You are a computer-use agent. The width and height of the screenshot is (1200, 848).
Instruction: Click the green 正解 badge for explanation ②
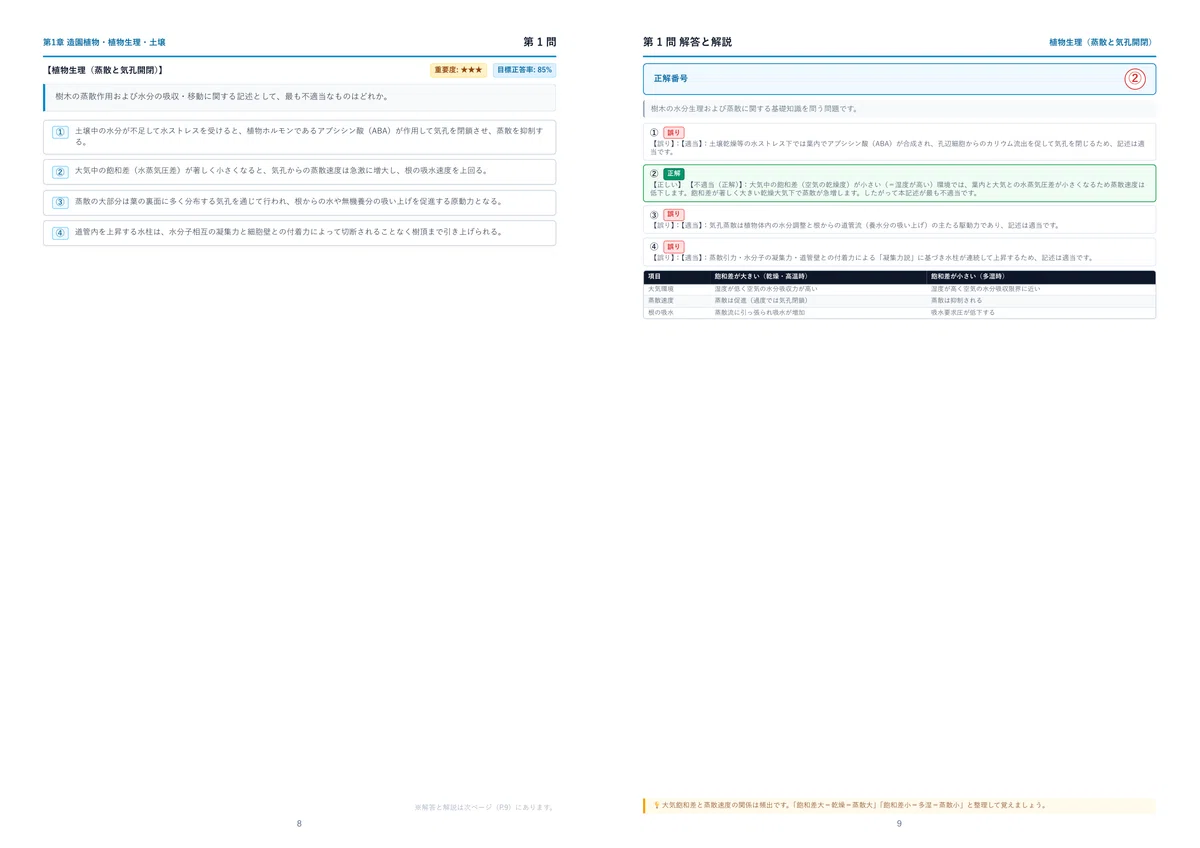point(674,173)
